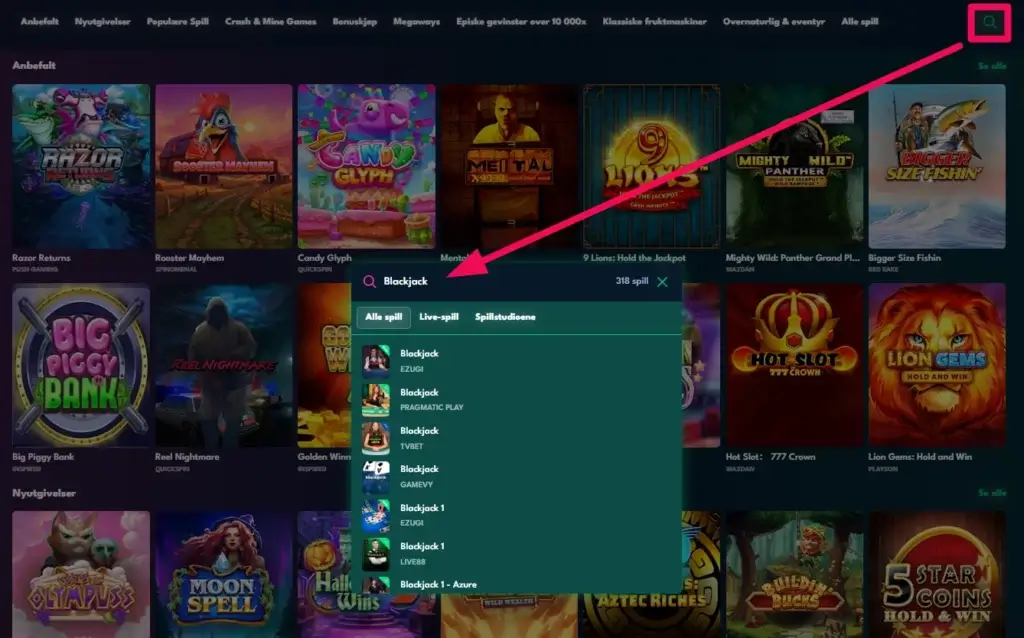This screenshot has width=1024, height=638.
Task: Go to Megaways category in top navigation
Action: click(416, 21)
